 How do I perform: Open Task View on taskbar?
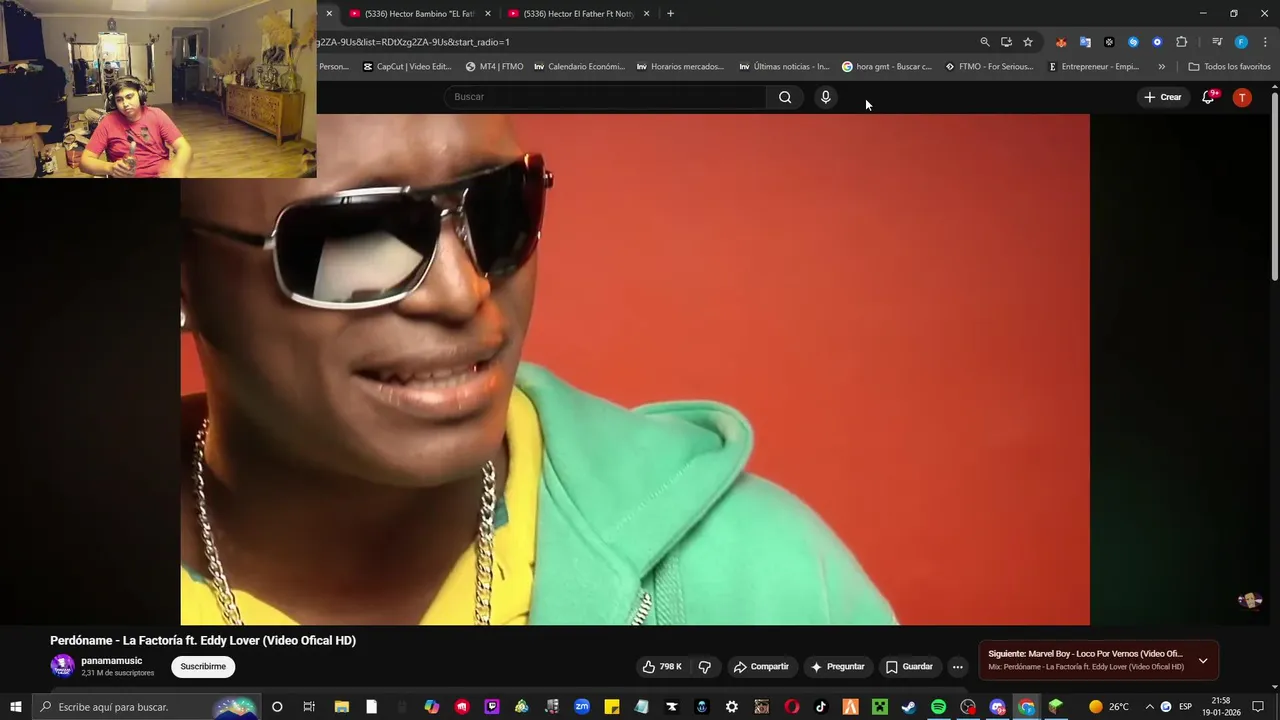[x=309, y=707]
